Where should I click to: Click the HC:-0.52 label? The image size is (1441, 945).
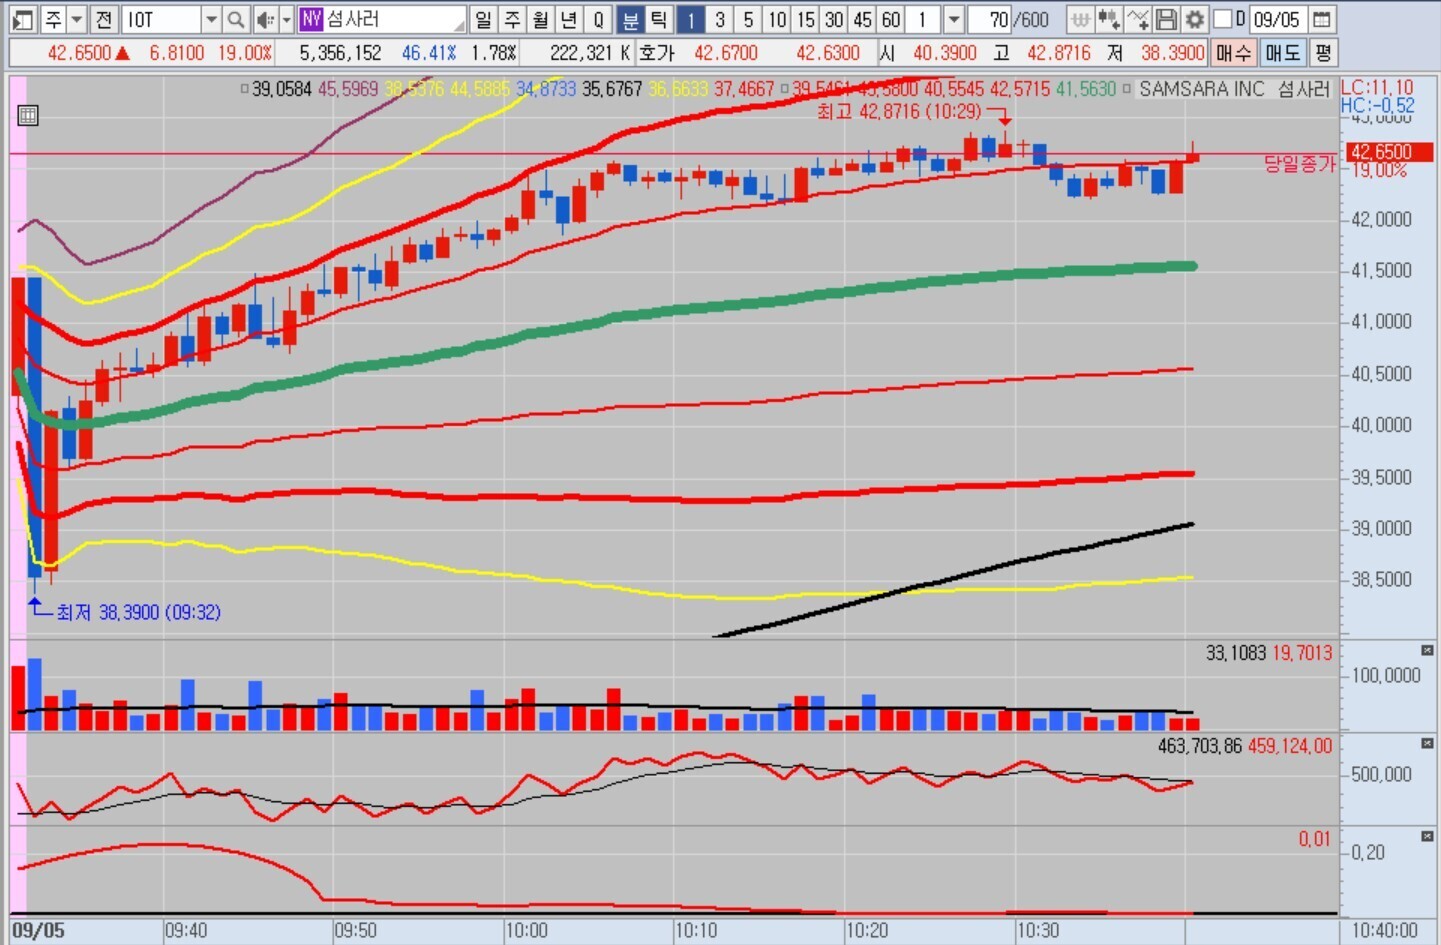(x=1378, y=104)
